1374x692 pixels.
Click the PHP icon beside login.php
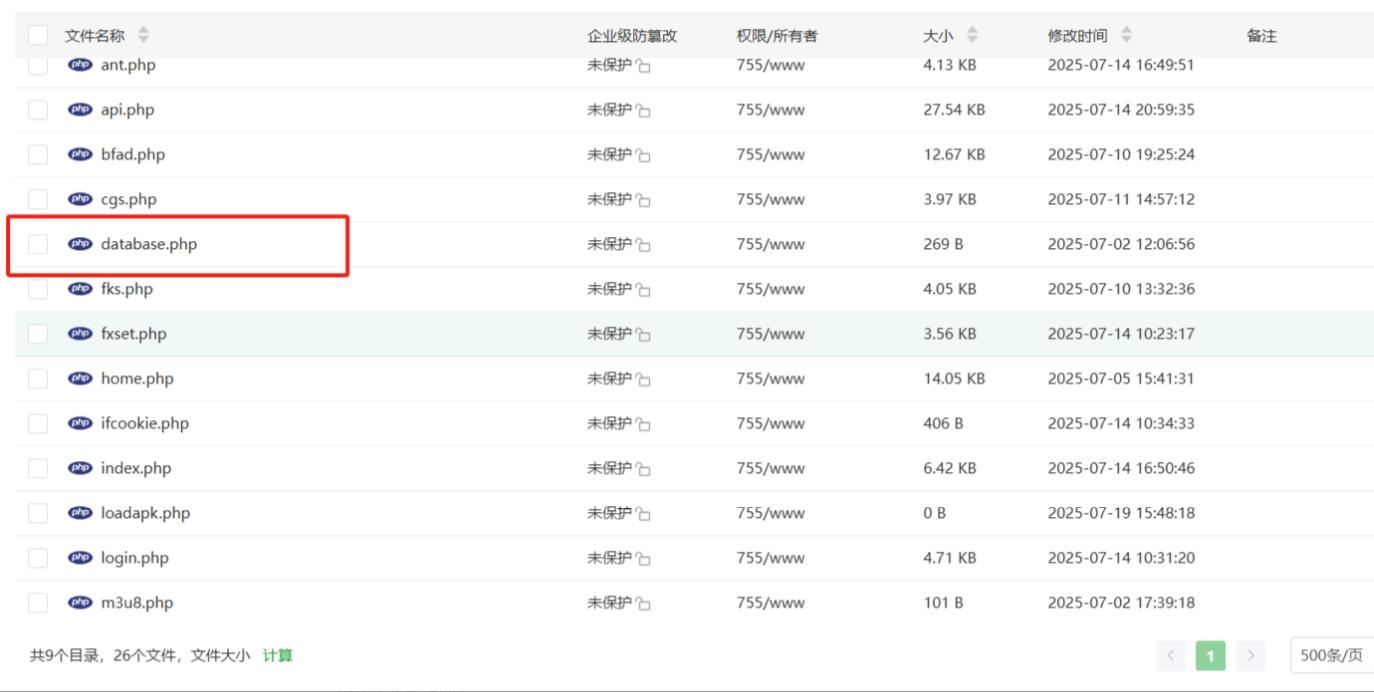(79, 558)
